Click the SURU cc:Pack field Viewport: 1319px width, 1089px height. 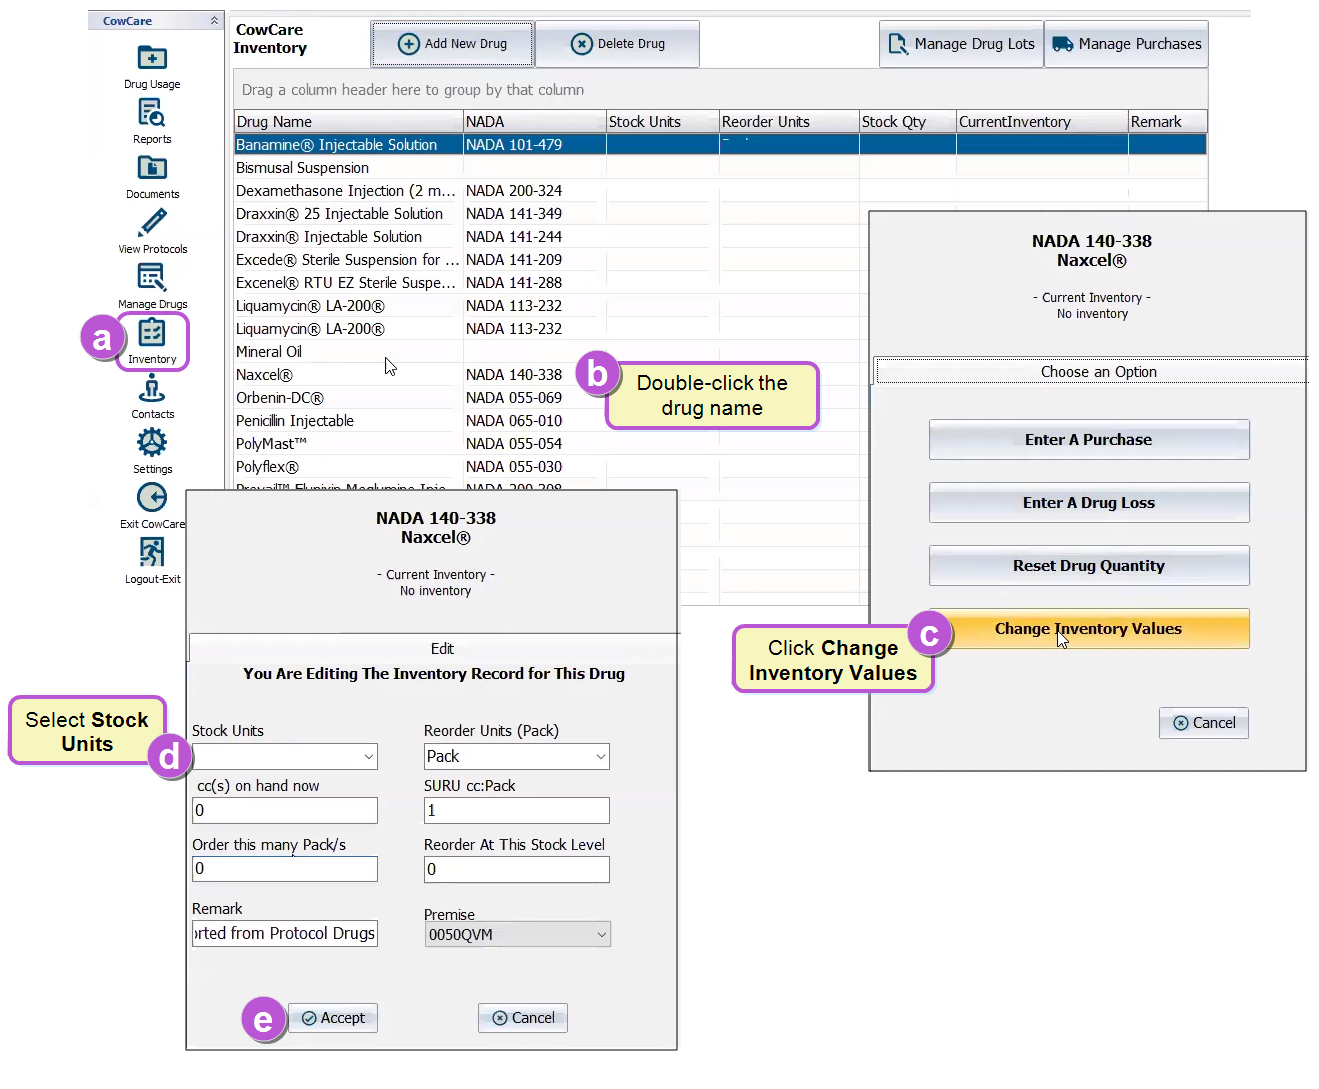(x=517, y=811)
